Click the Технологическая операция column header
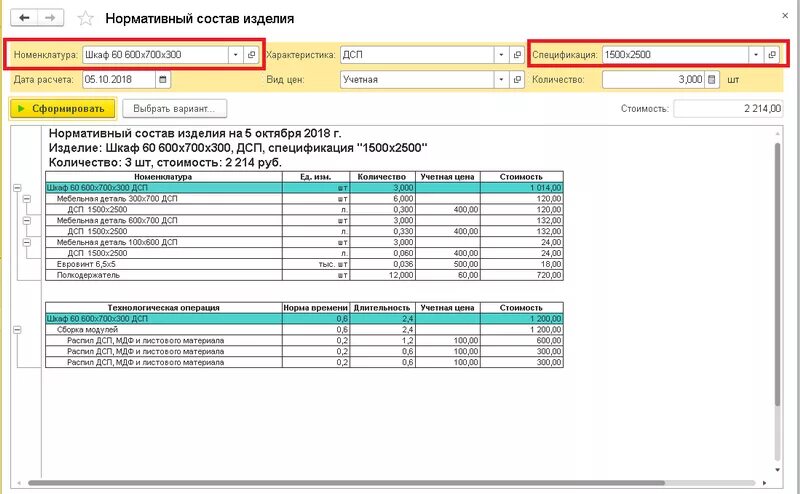Image resolution: width=800 pixels, height=494 pixels. [163, 308]
